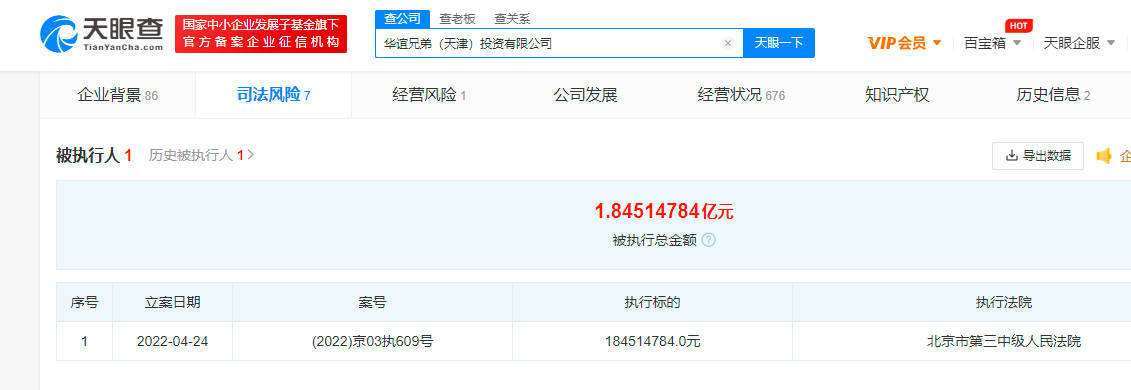Switch to the 查公司 search tab
This screenshot has height=390, width=1131.
click(x=402, y=19)
